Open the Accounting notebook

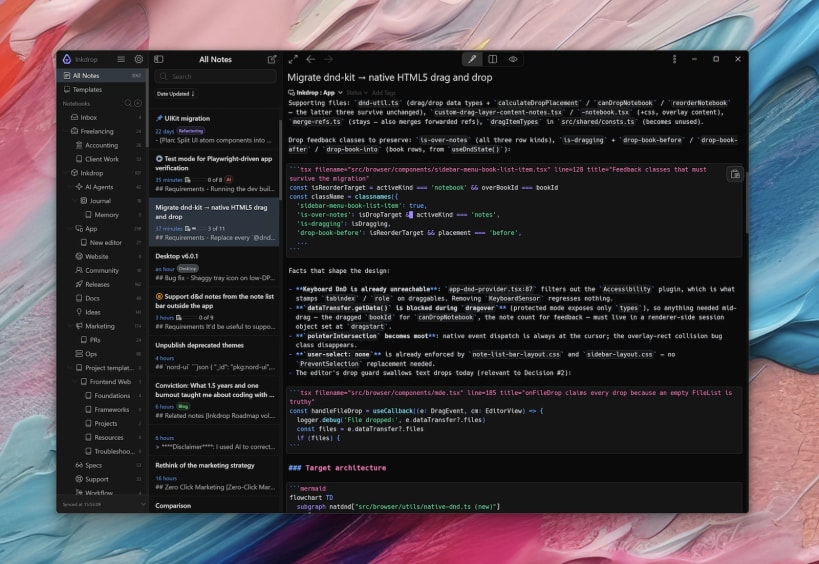tap(102, 145)
